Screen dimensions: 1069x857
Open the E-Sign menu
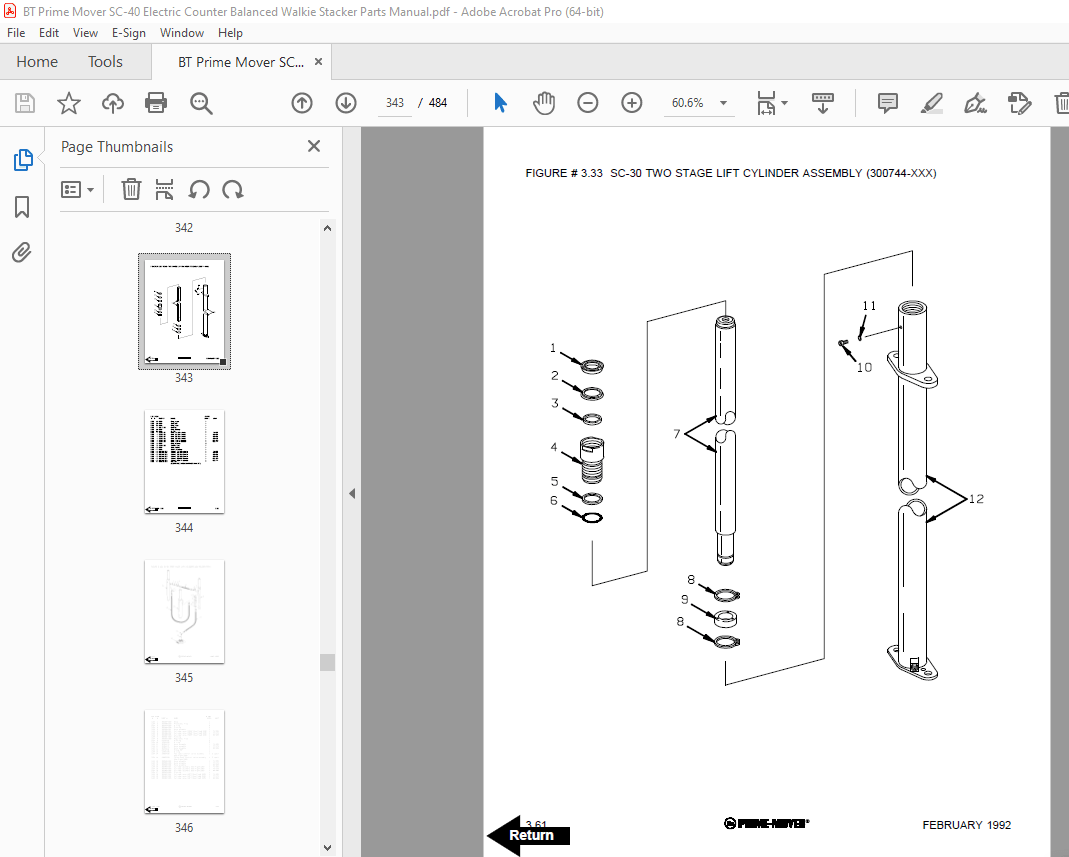point(128,33)
